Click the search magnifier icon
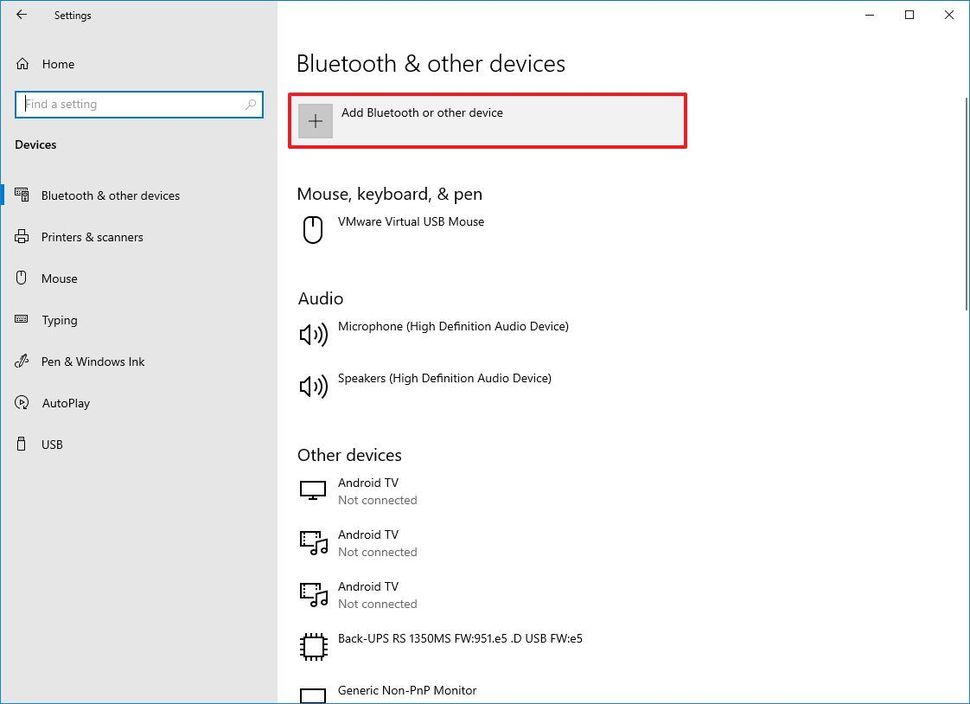Image resolution: width=970 pixels, height=704 pixels. click(x=250, y=104)
